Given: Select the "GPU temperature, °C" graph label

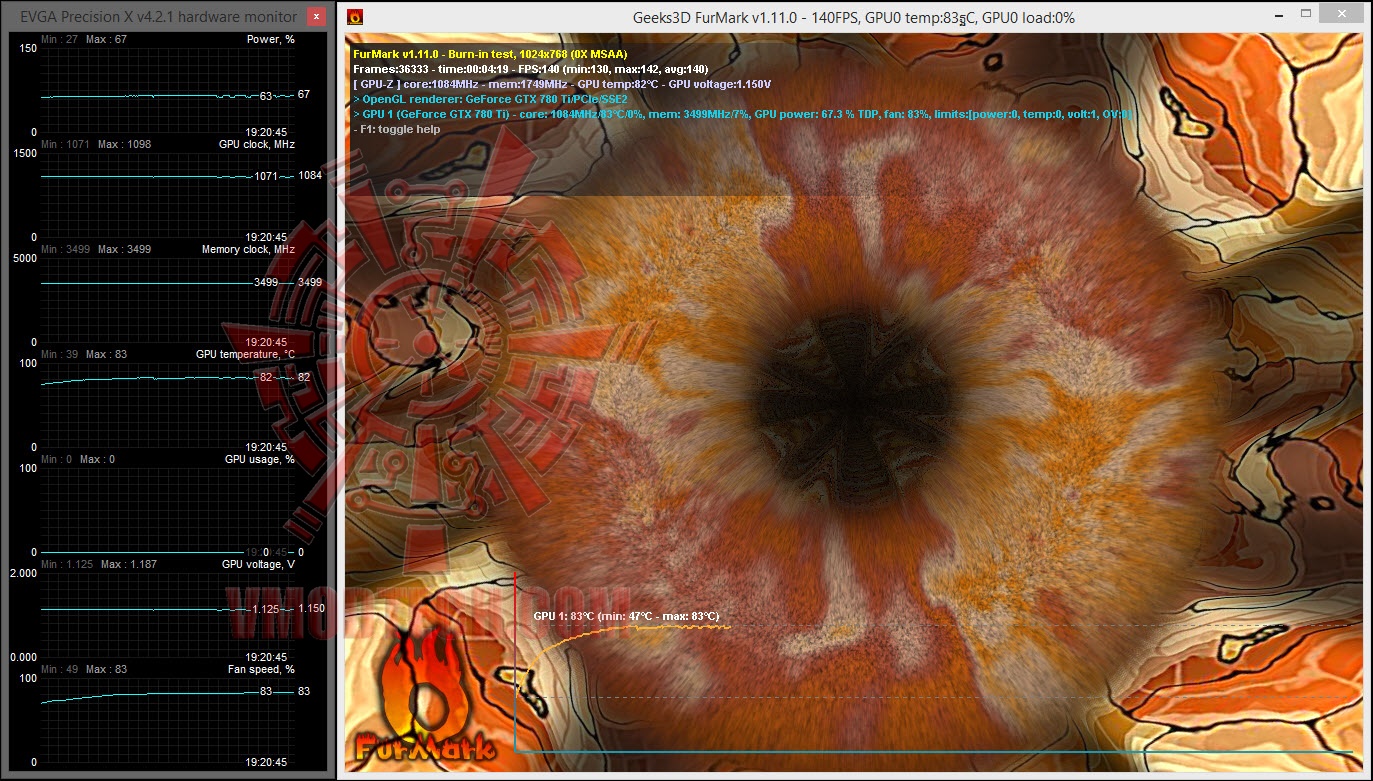Looking at the screenshot, I should coord(245,354).
